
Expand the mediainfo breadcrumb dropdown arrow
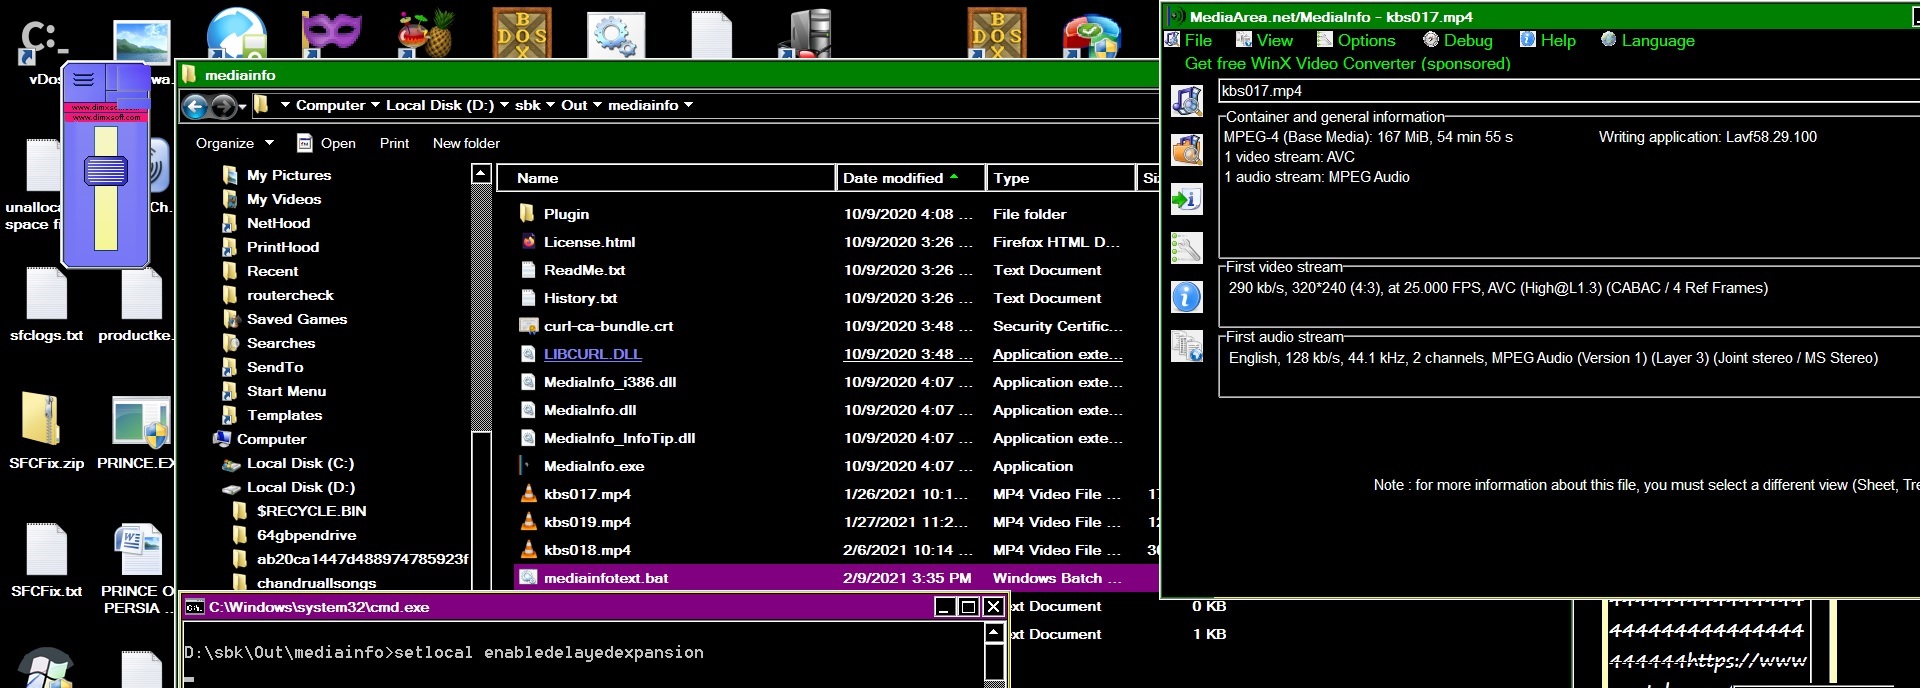[688, 105]
